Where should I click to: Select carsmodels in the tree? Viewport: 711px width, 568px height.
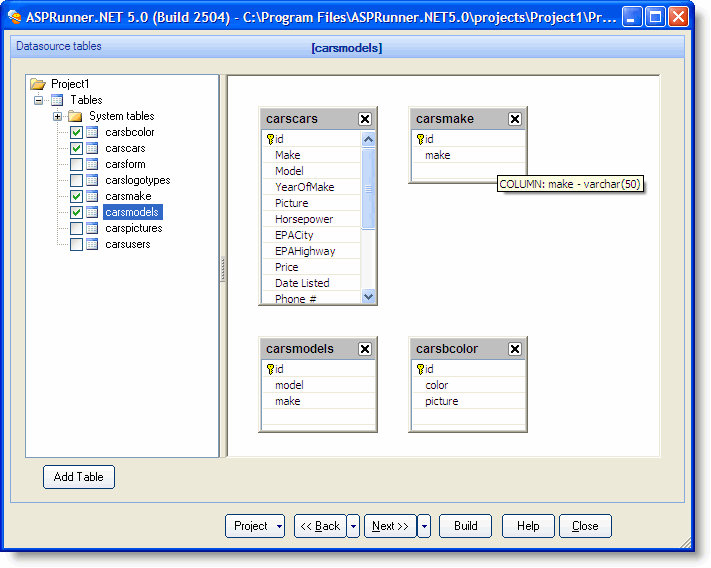click(132, 212)
